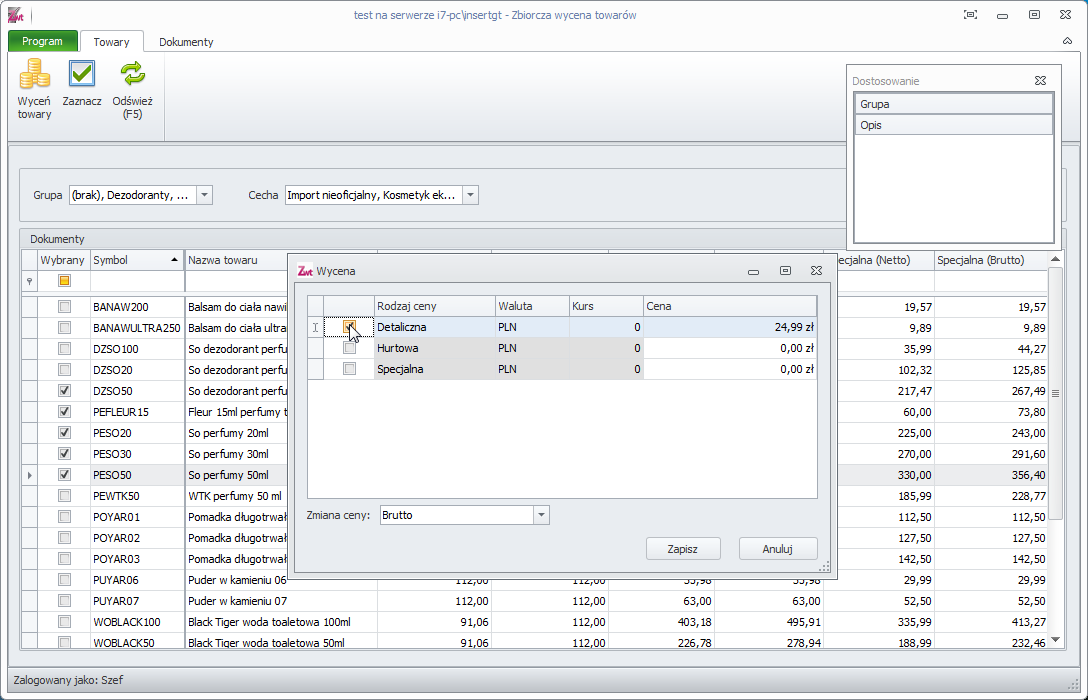
Task: Click the grid scrollbar down arrow
Action: 1055,640
